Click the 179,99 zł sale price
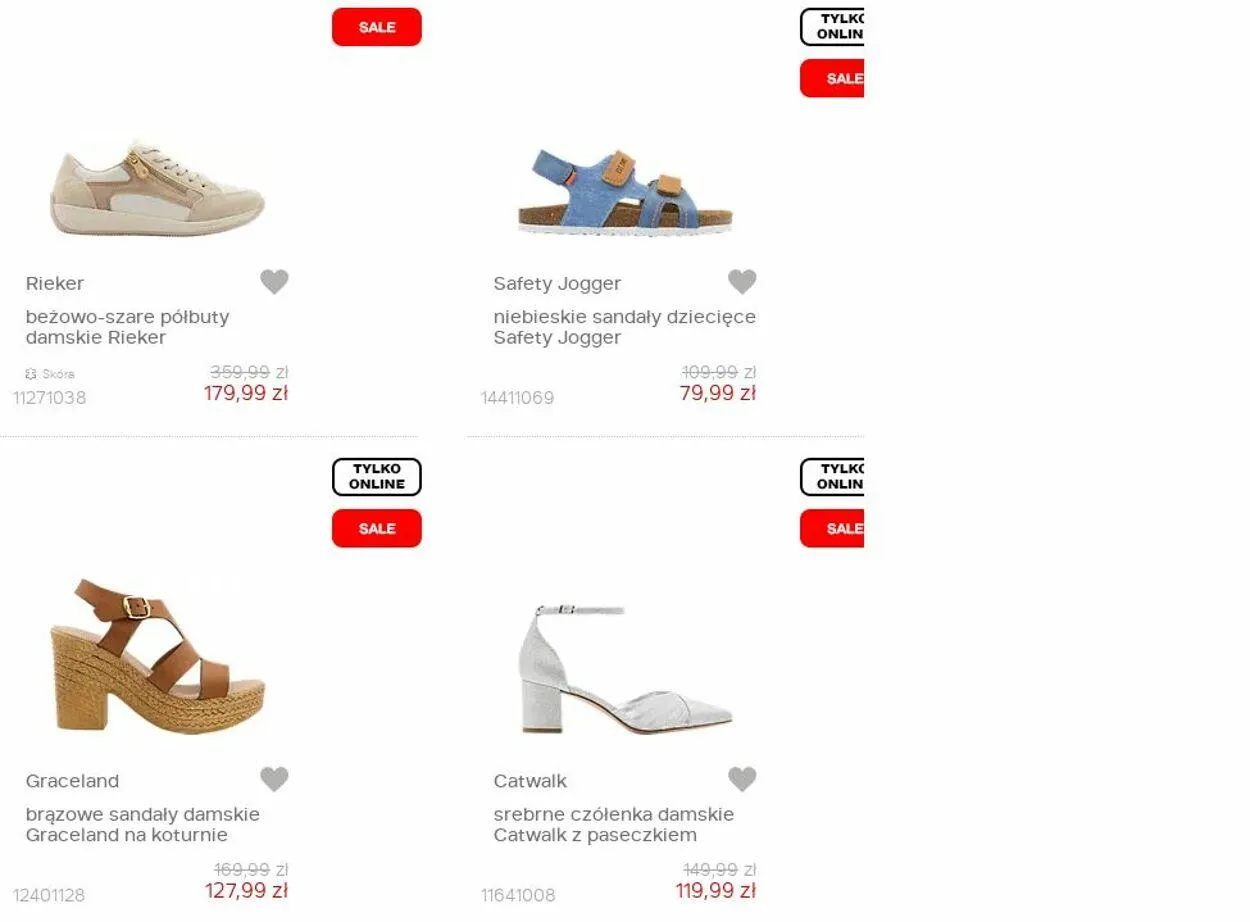This screenshot has height=922, width=1250. click(246, 393)
